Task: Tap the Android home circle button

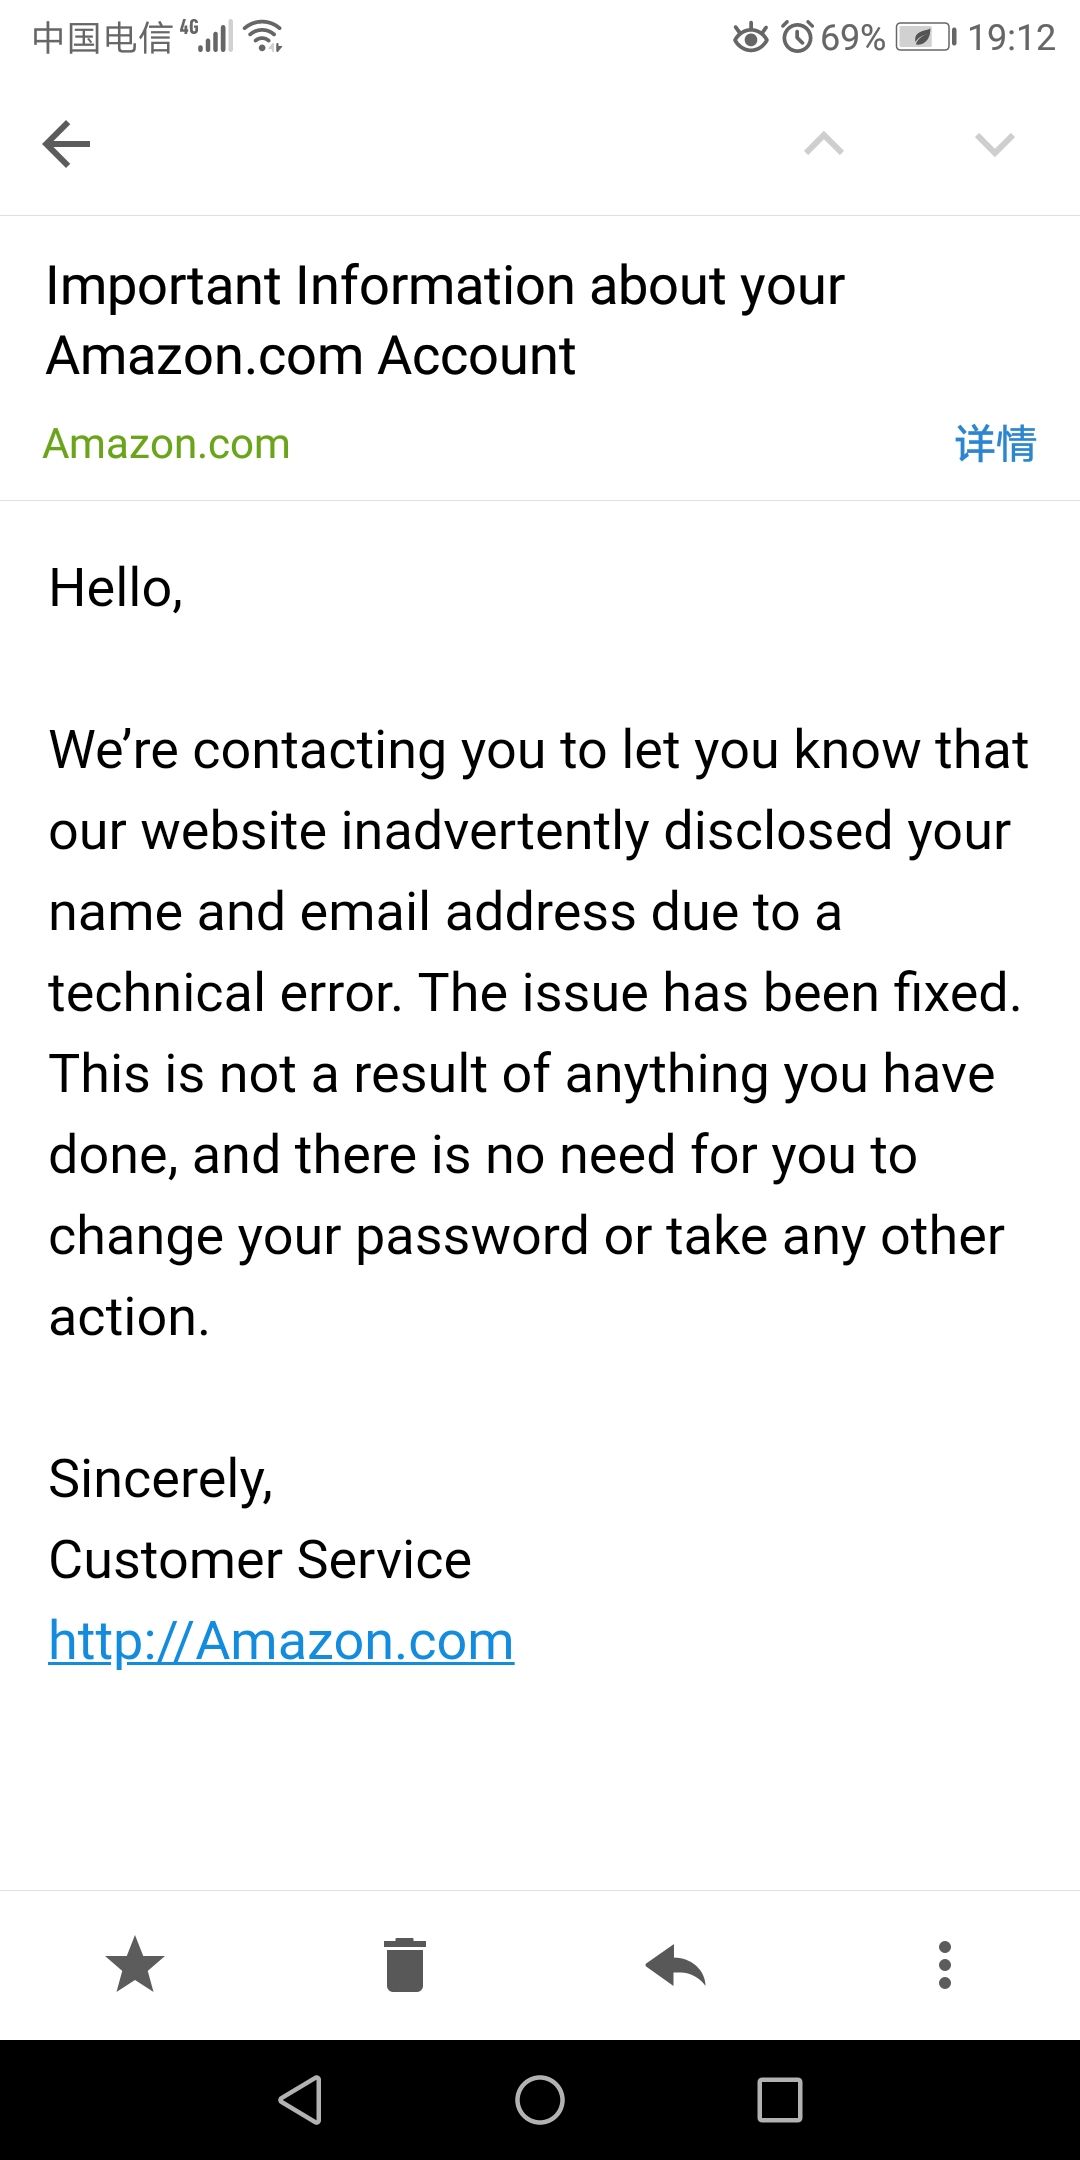Action: (540, 2099)
